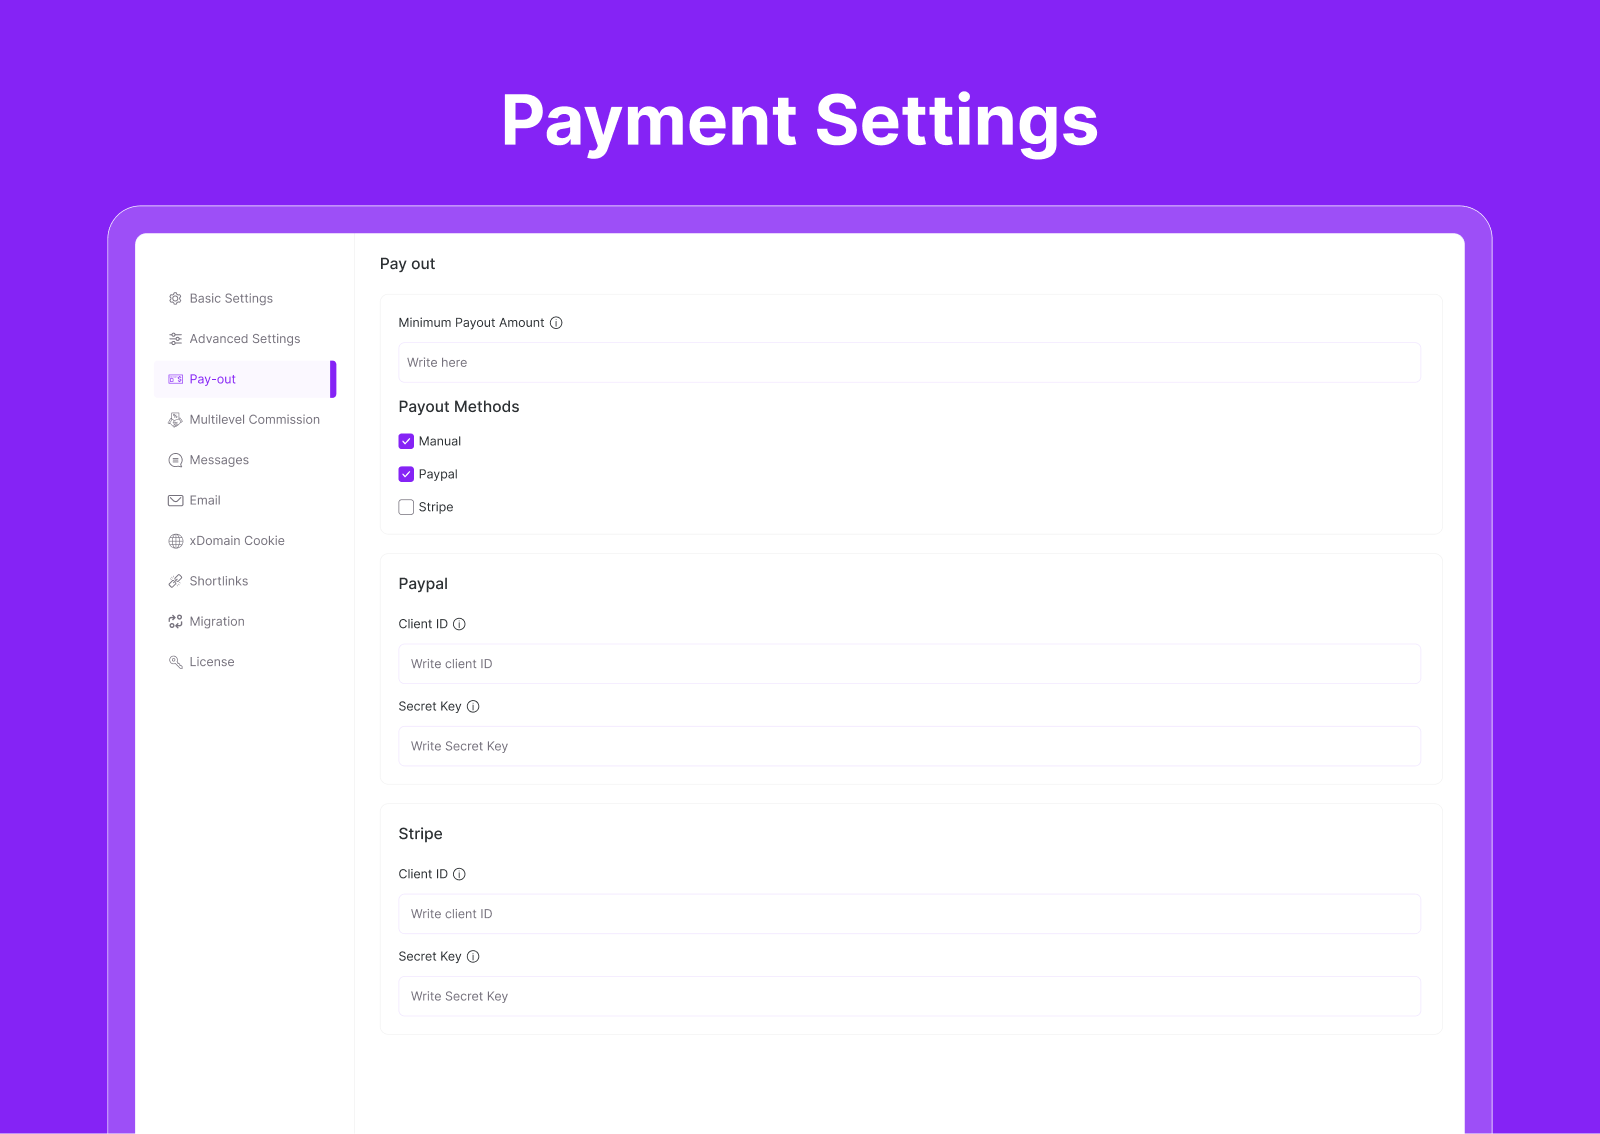The width and height of the screenshot is (1600, 1134).
Task: Click the Stripe Client ID input
Action: [909, 914]
